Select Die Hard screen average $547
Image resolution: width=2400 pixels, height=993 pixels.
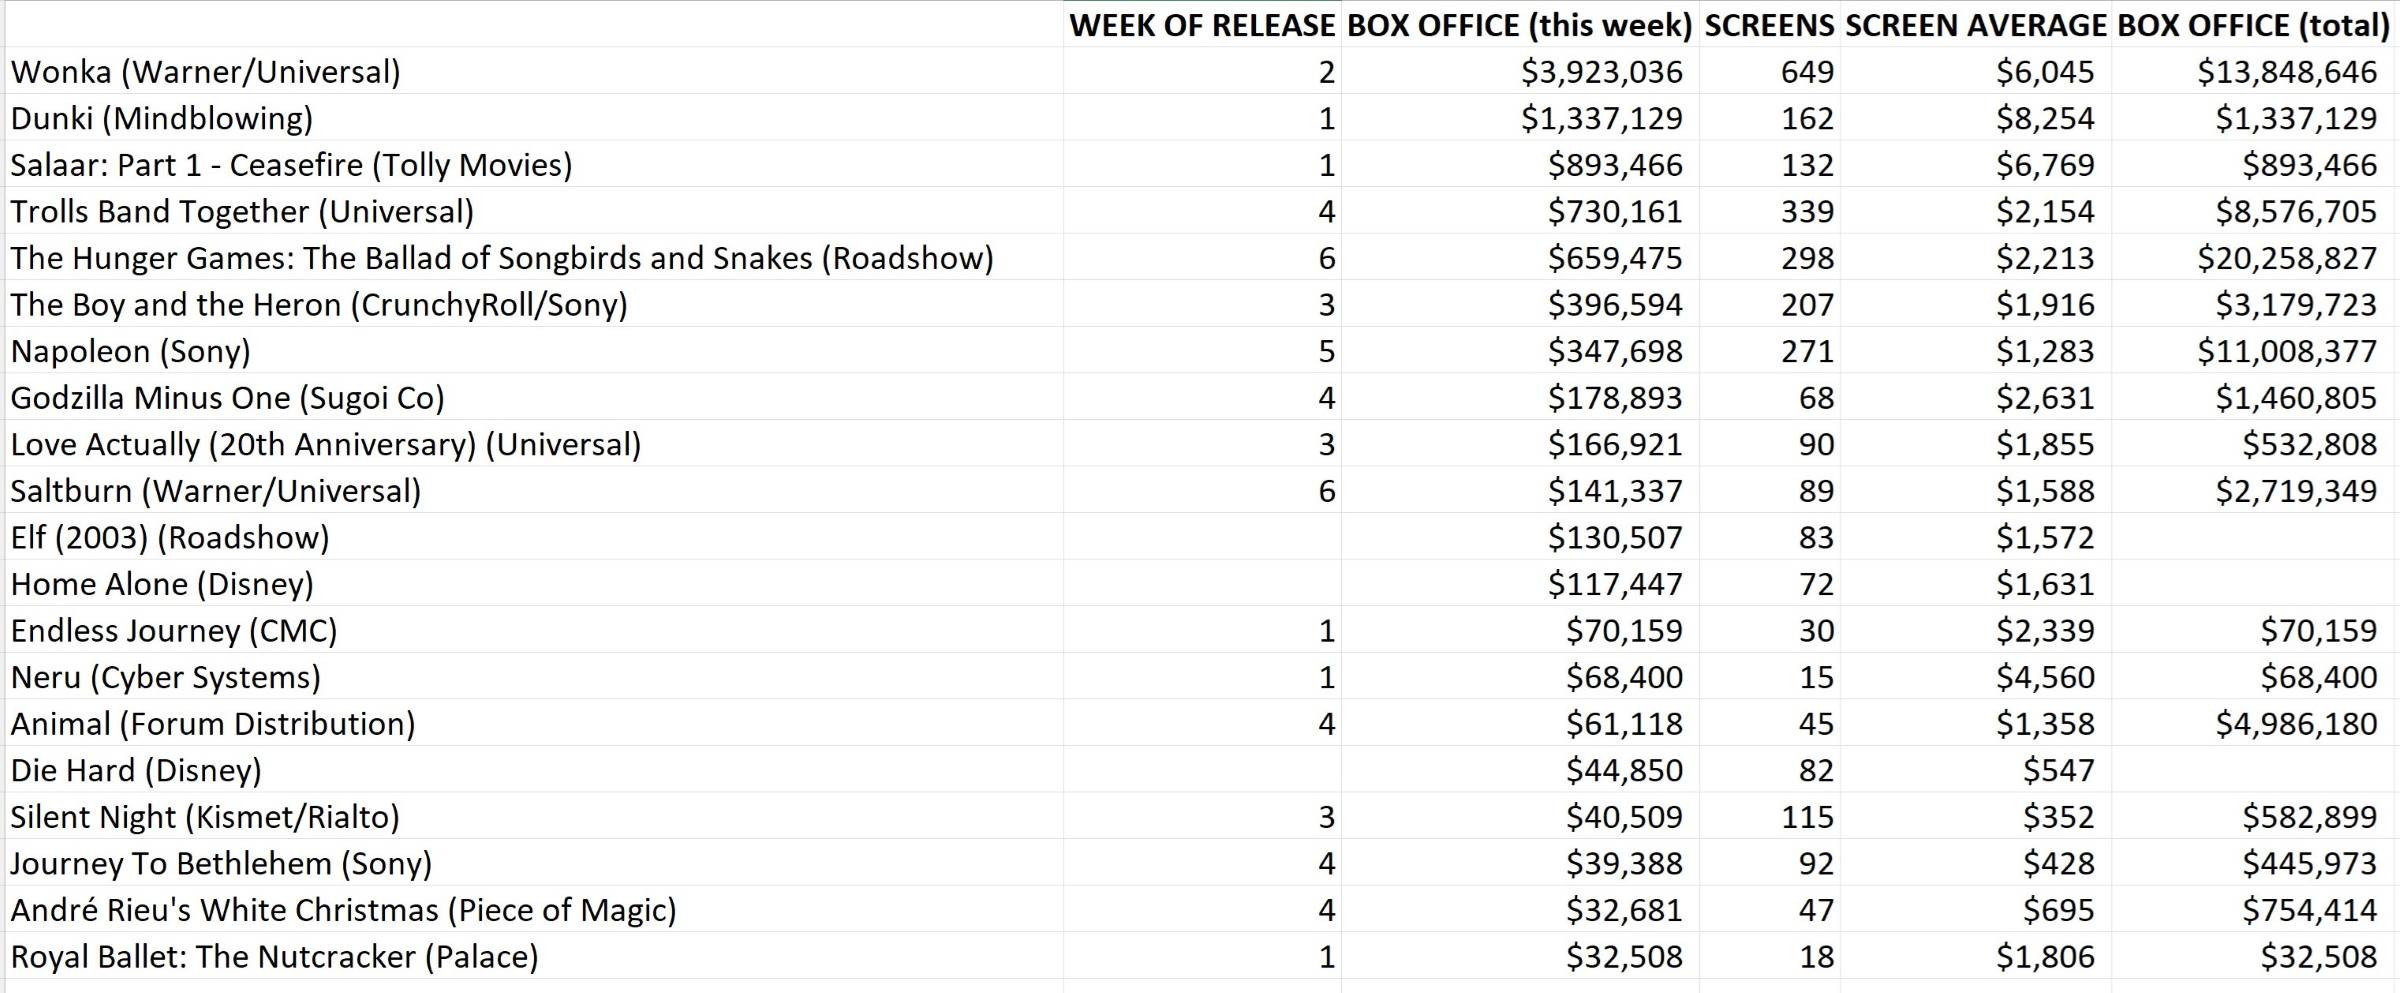point(2058,771)
